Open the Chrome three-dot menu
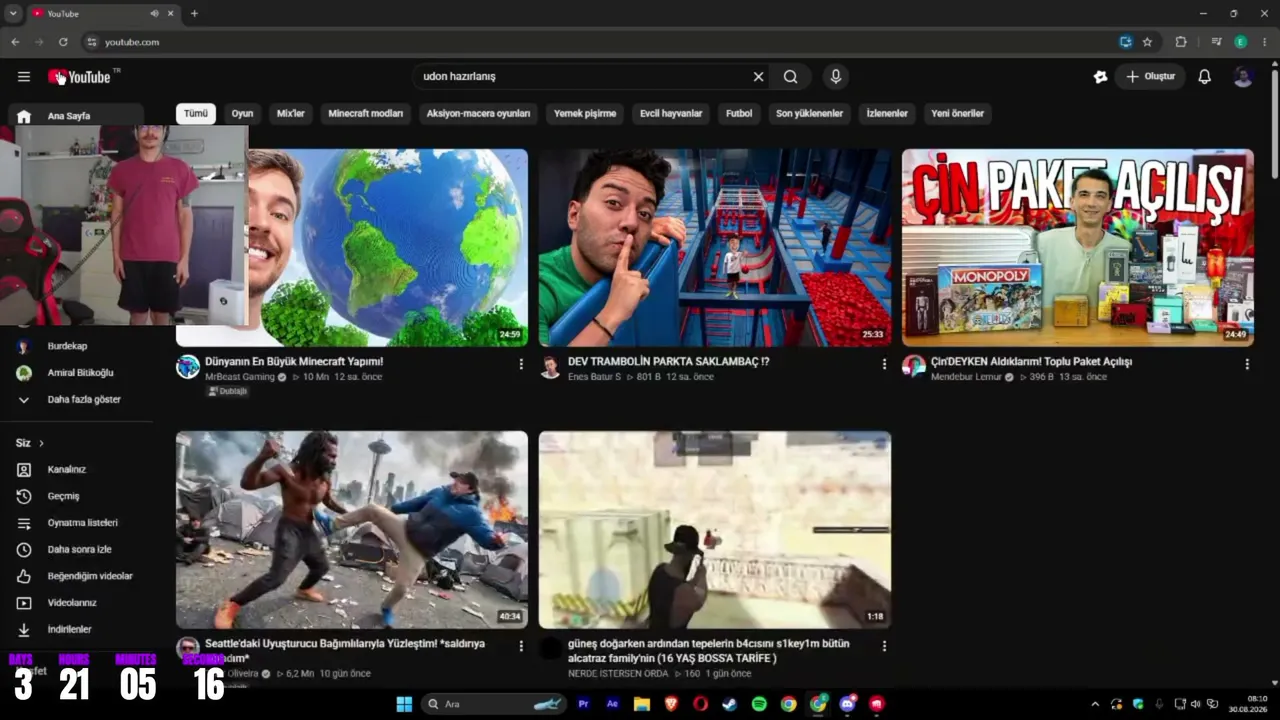 [x=1265, y=42]
